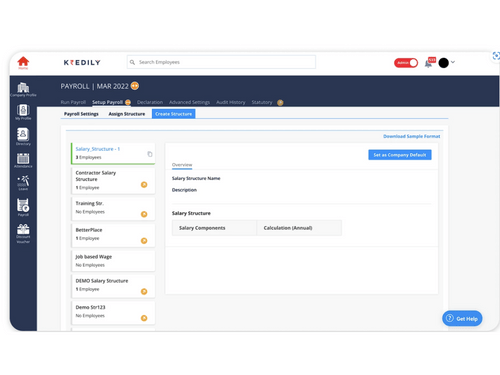Viewport: 500px width, 375px height.
Task: Click the Calculation (Annual) column header
Action: tap(299, 228)
